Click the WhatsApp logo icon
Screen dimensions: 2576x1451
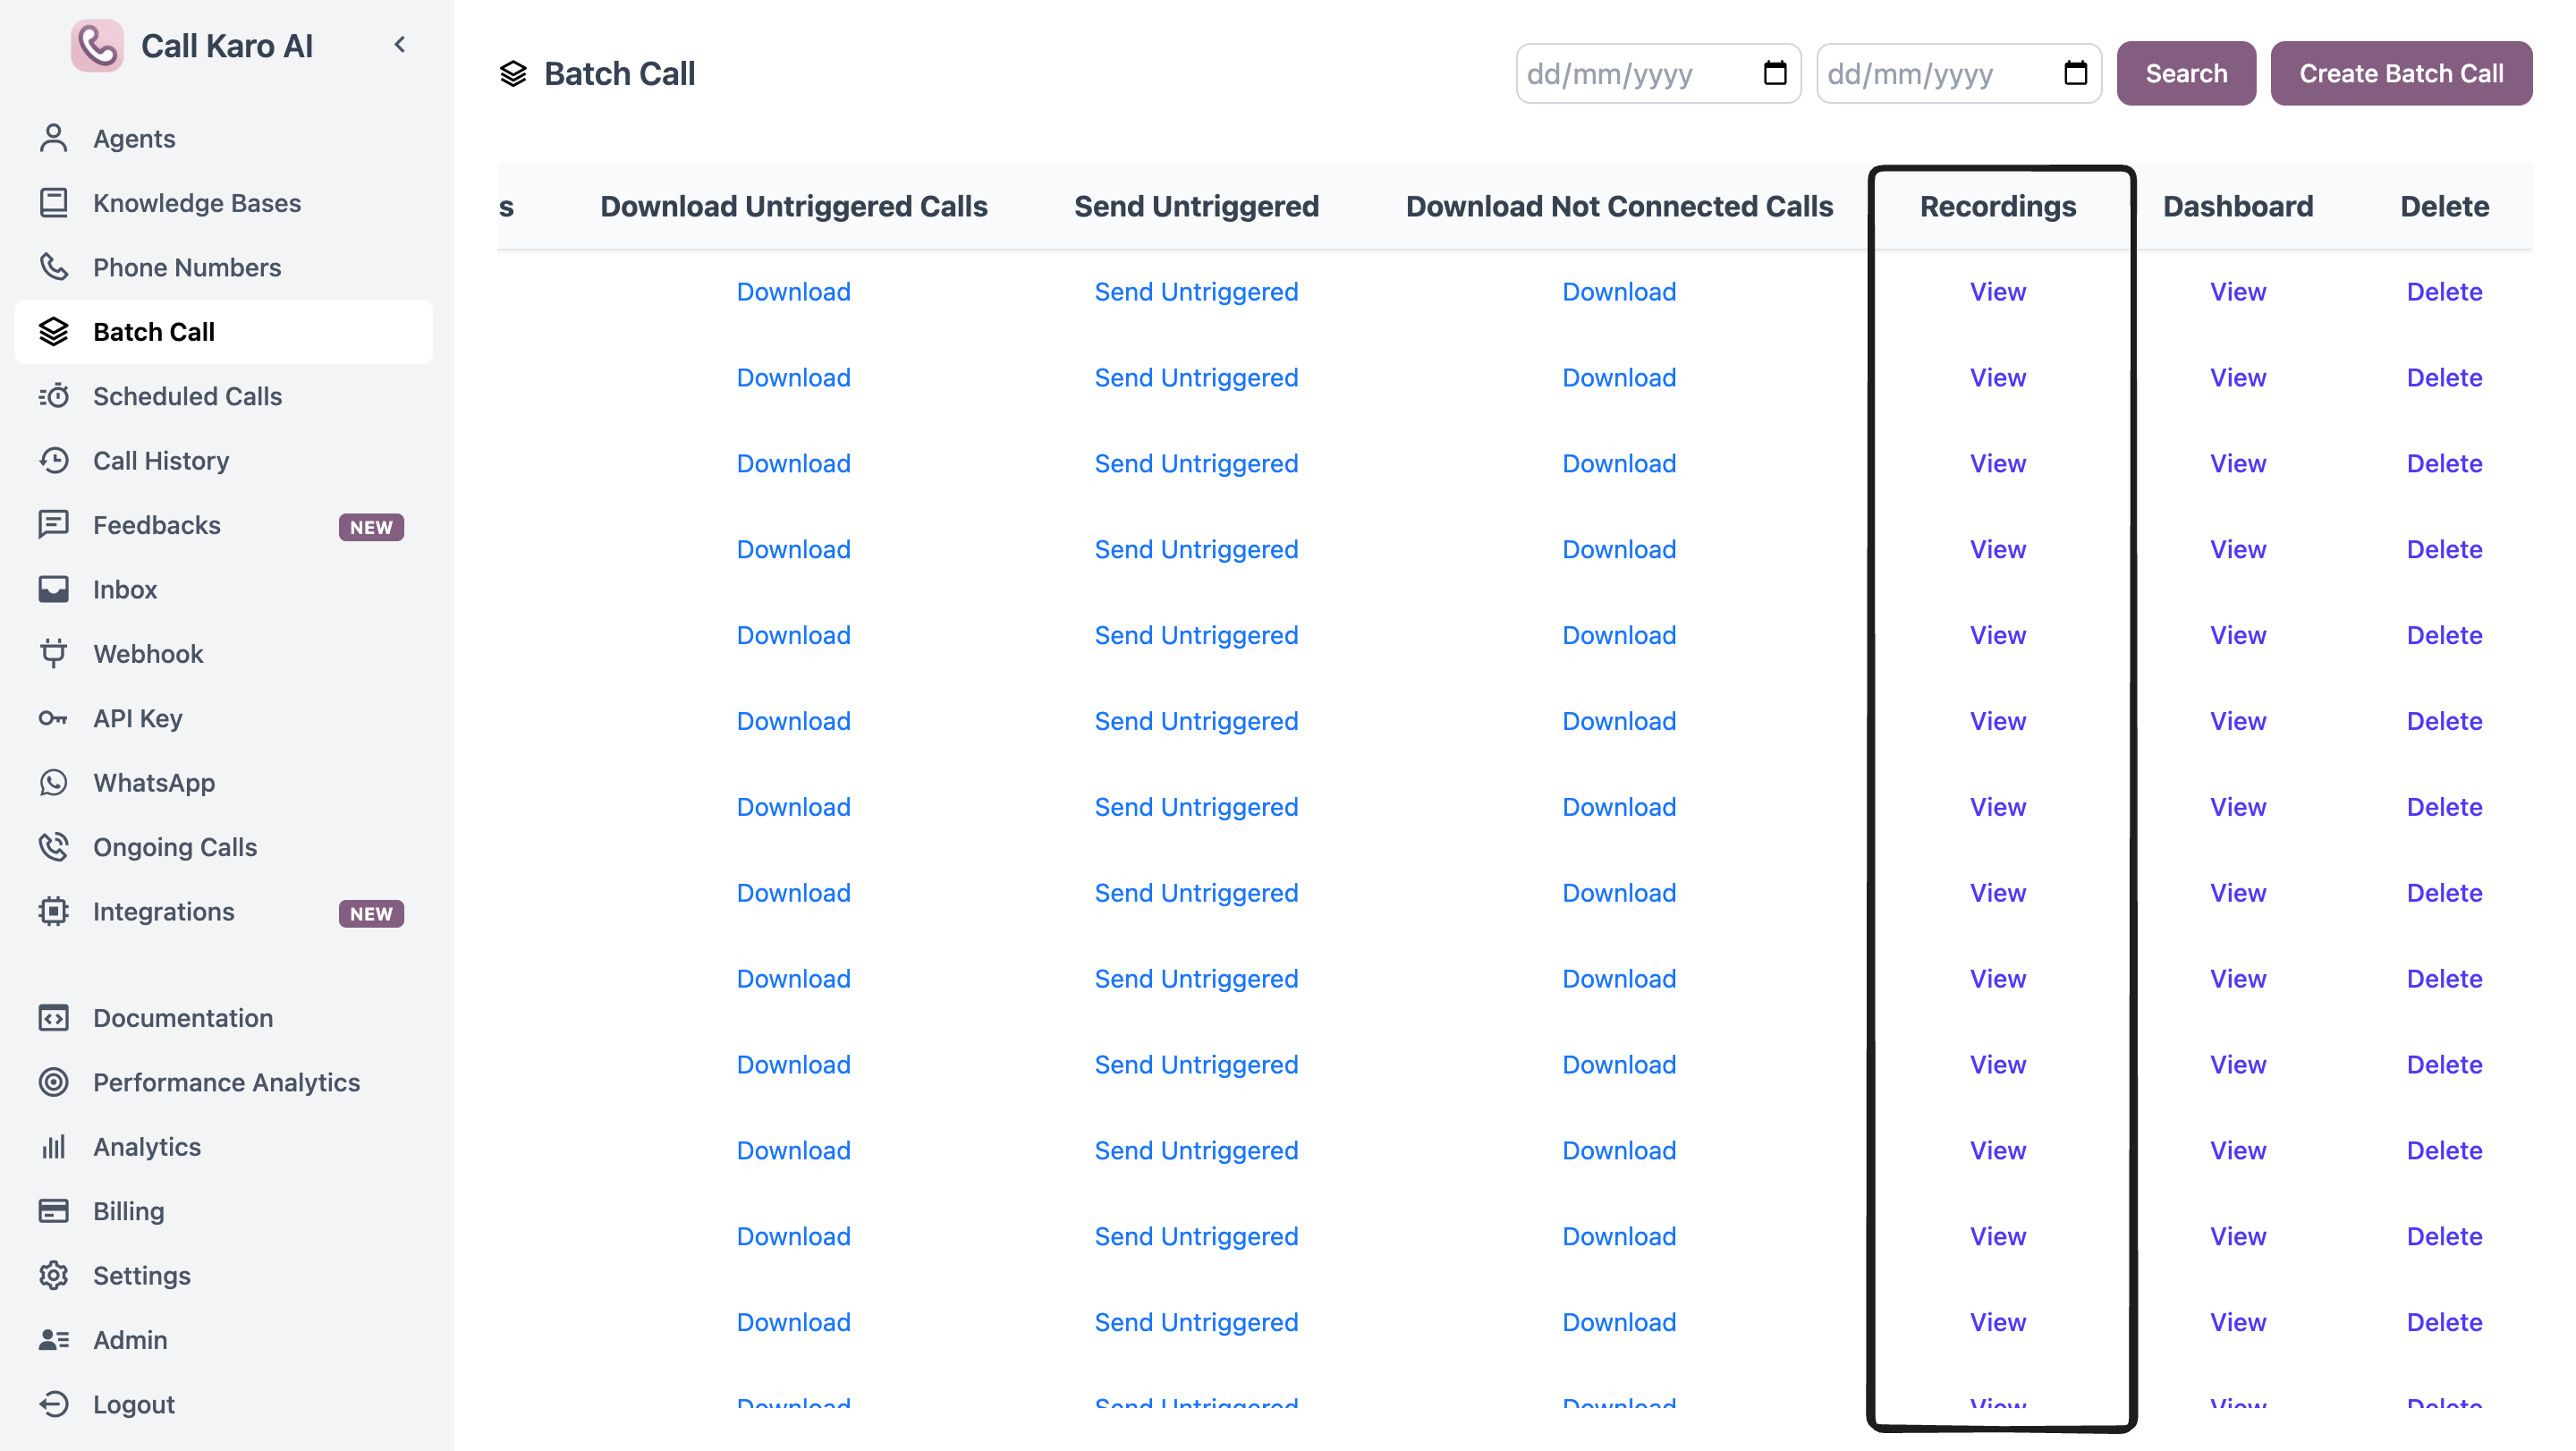click(54, 782)
